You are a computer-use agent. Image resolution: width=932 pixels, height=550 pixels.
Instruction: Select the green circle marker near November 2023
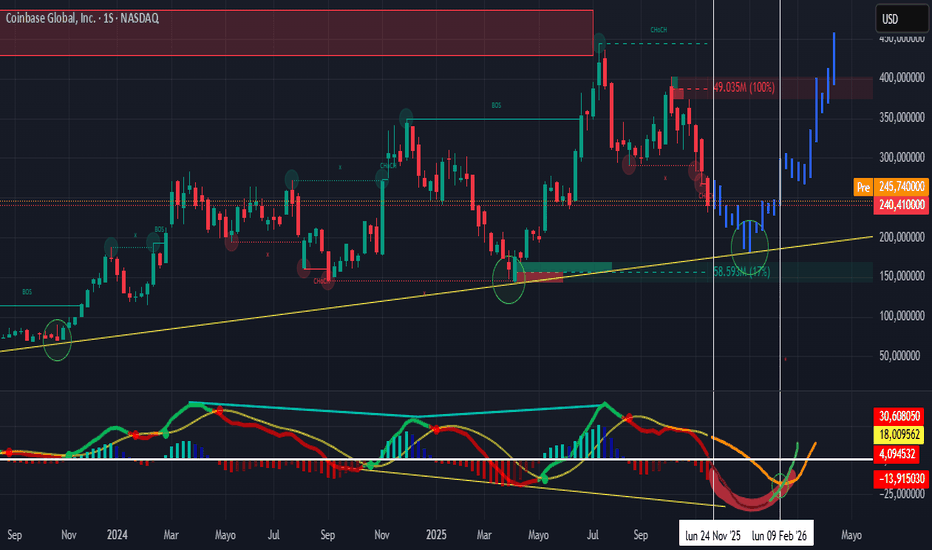pos(58,343)
